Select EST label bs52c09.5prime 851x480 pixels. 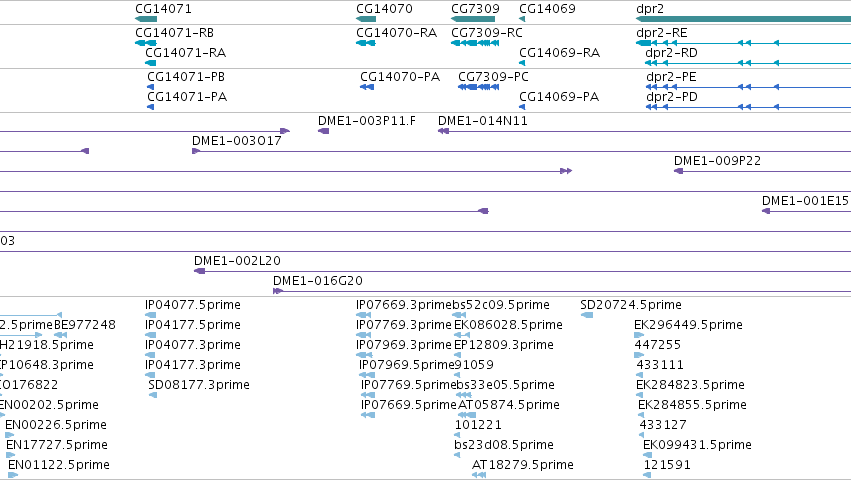click(x=501, y=305)
